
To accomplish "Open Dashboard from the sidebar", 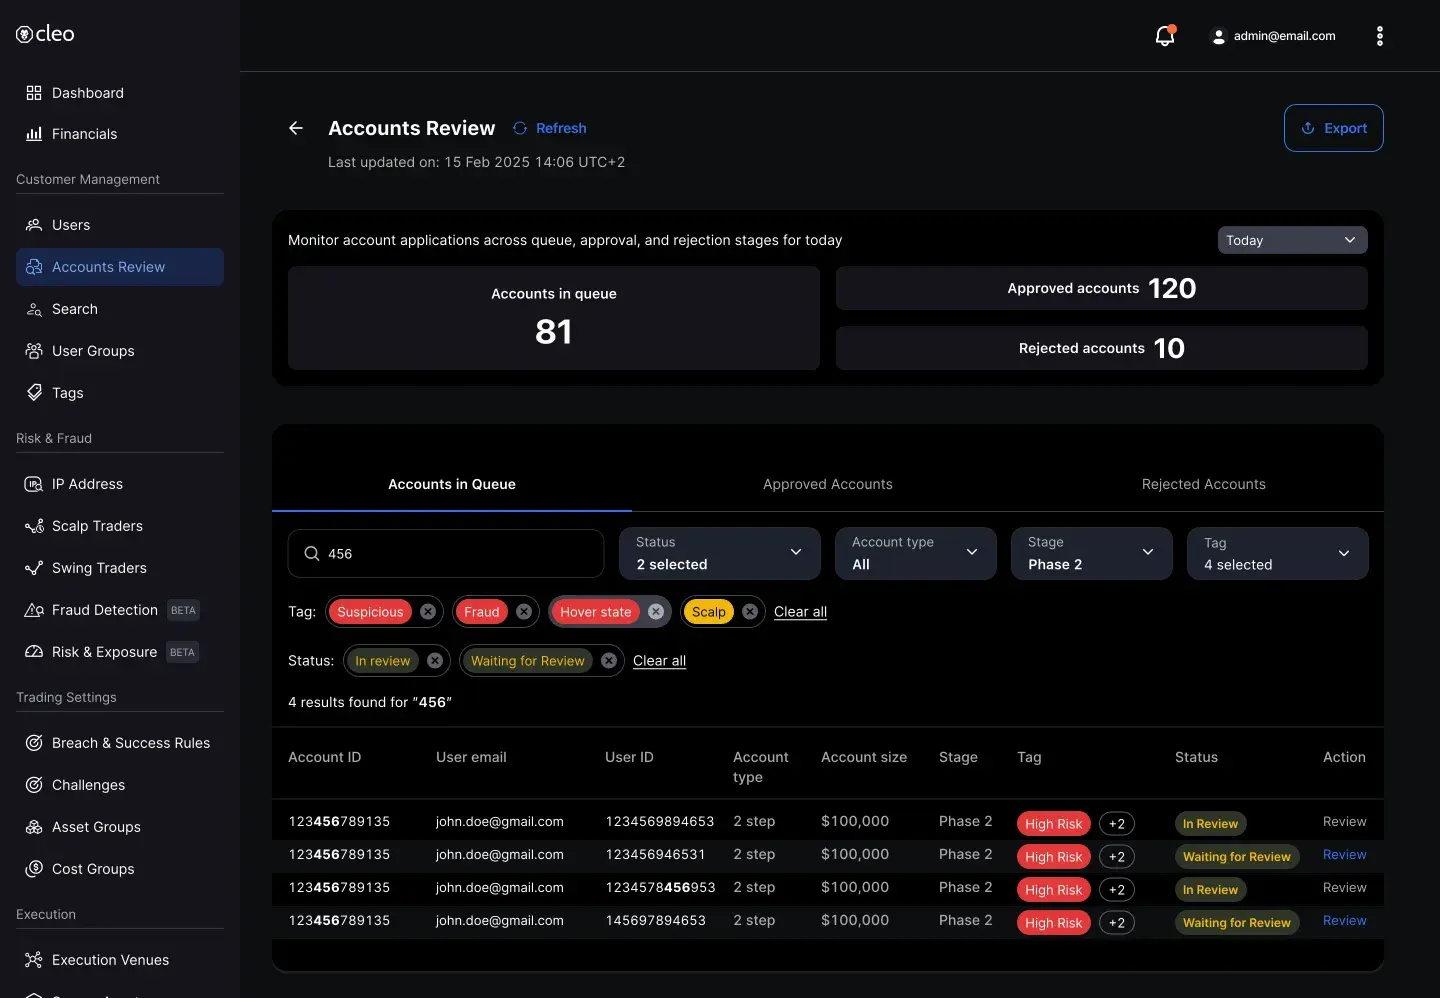I will click(120, 93).
